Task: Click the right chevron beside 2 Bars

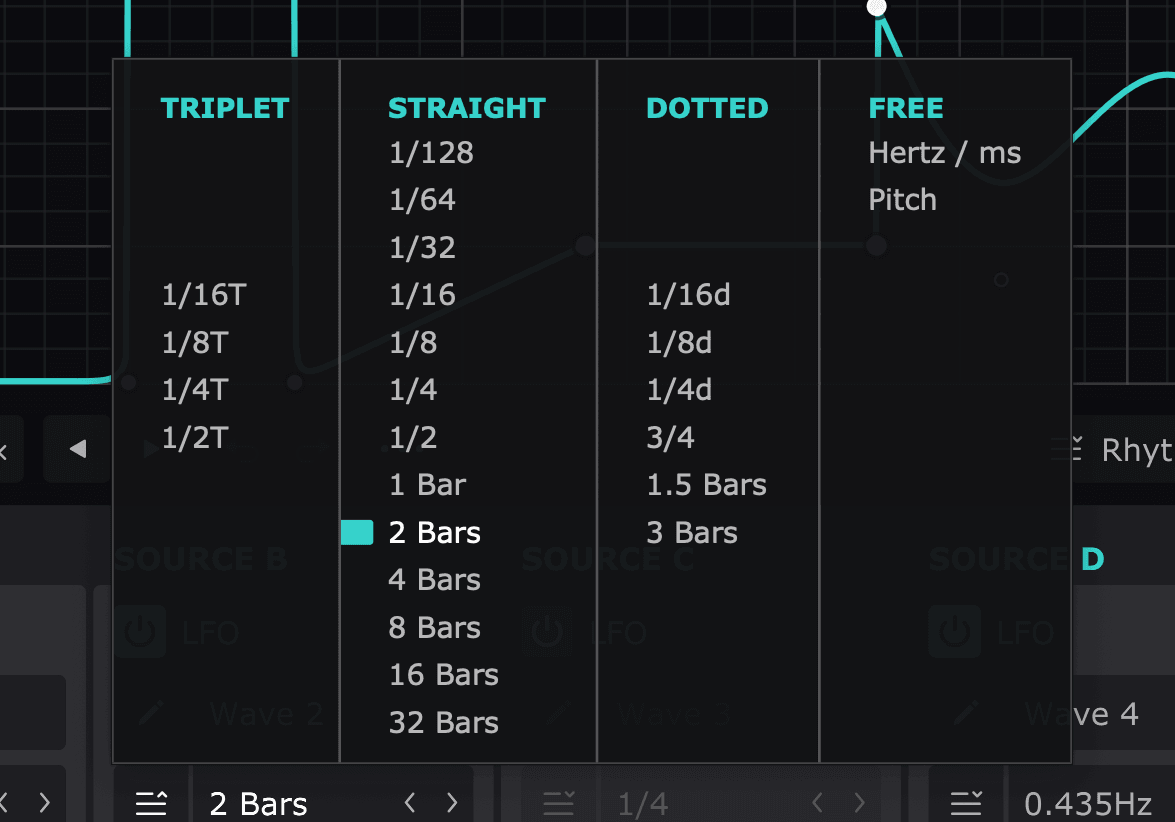Action: [451, 803]
